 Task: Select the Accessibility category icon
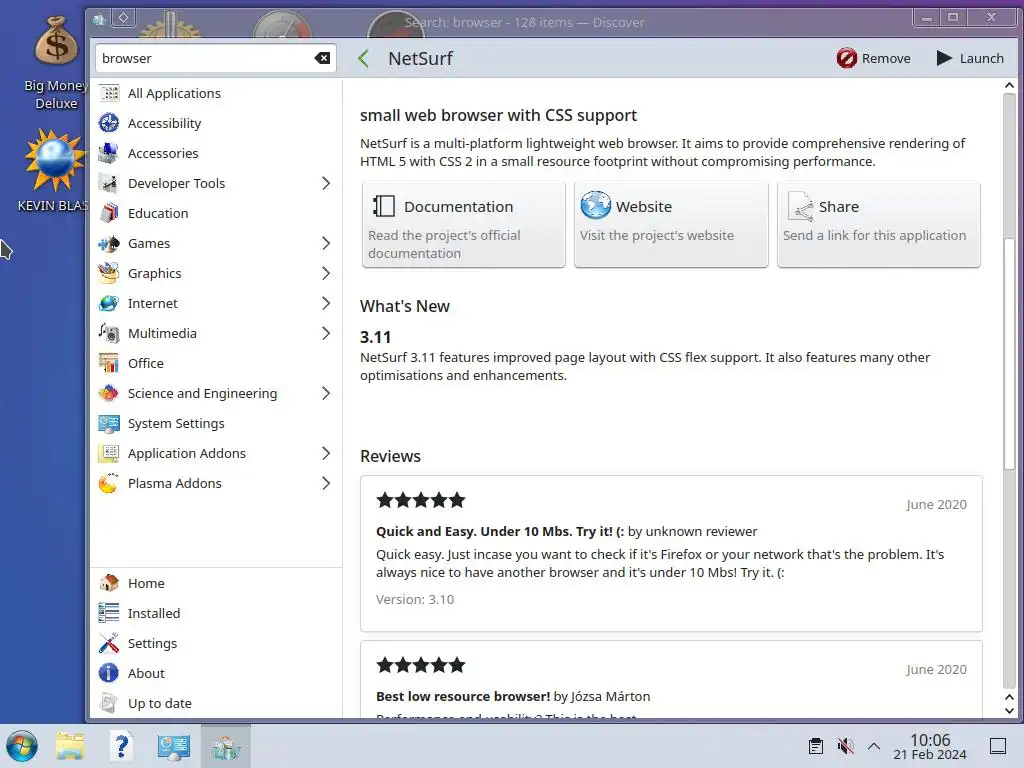(x=108, y=123)
